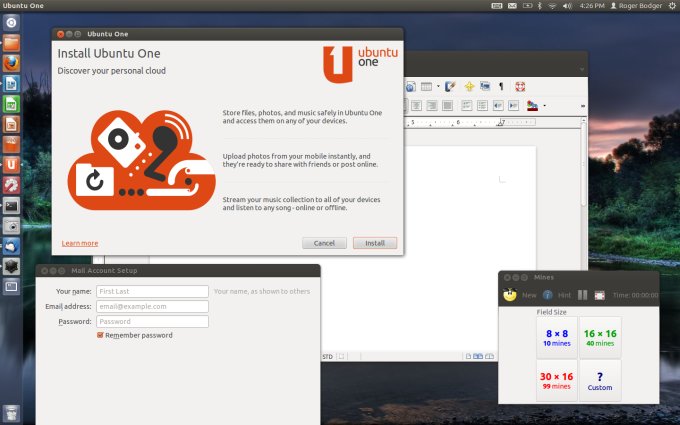Open the Workspace Switcher launcher icon
680x425 pixels.
click(x=11, y=287)
